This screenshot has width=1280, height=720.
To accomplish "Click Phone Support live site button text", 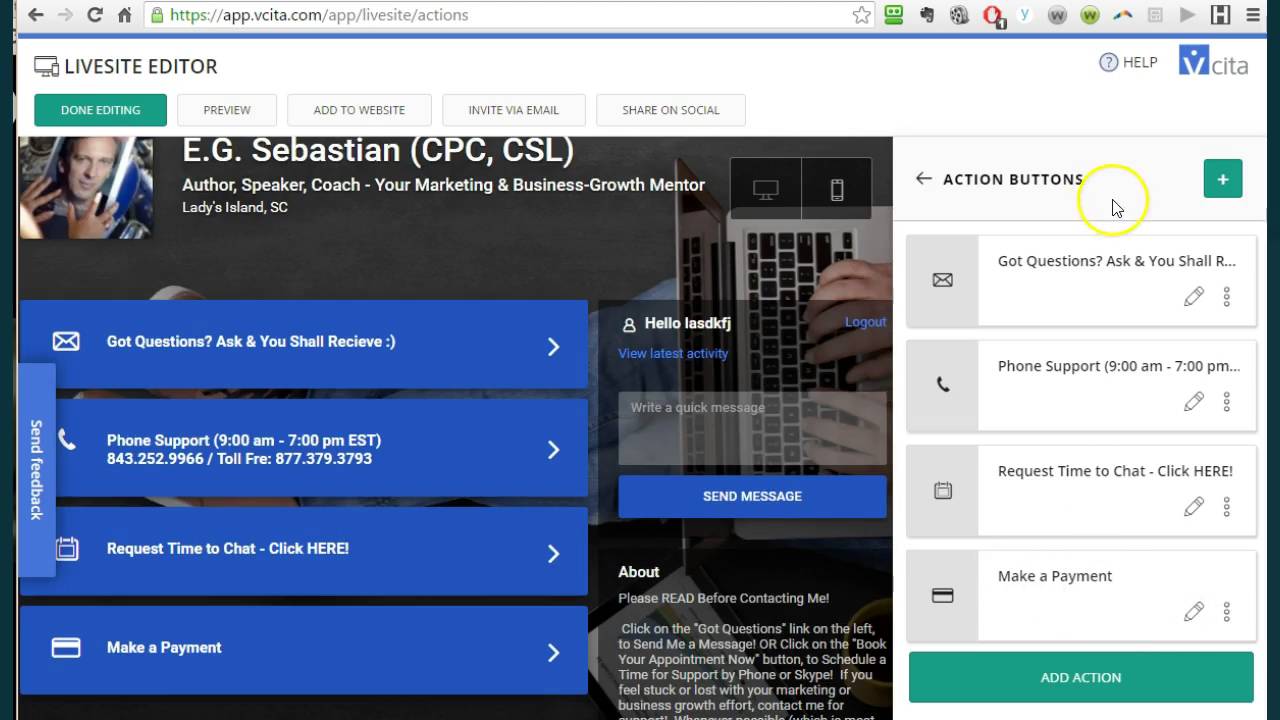I will pos(244,449).
